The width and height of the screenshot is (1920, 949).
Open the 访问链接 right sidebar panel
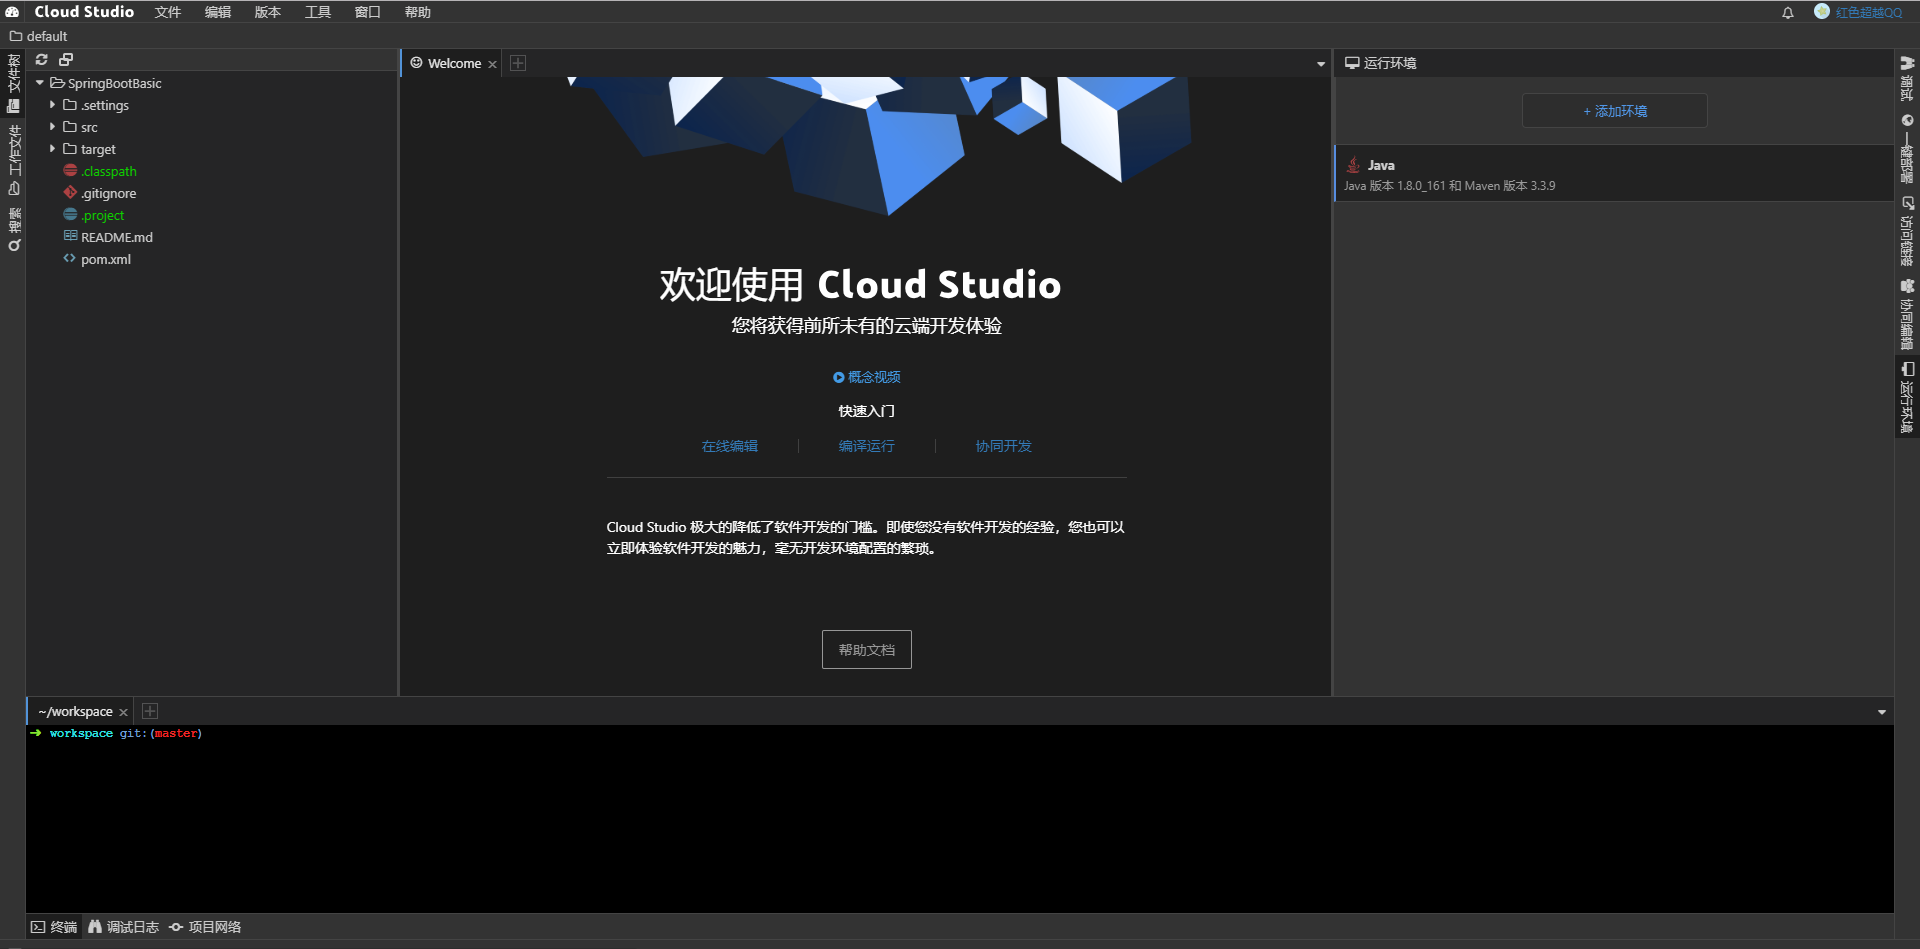tap(1907, 231)
